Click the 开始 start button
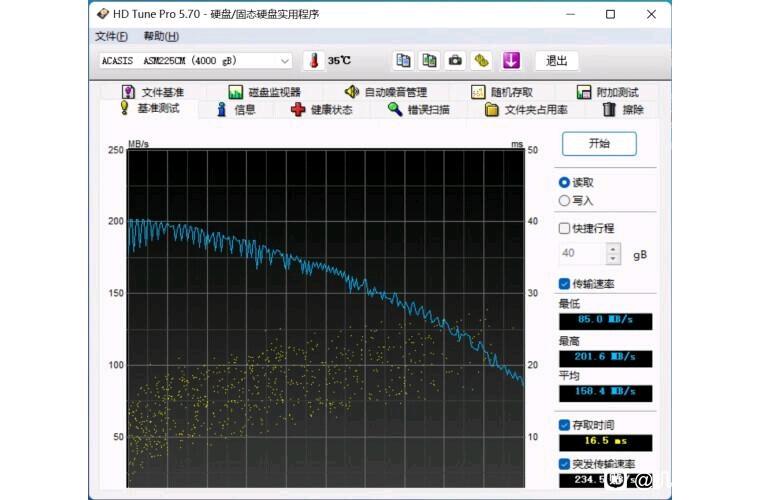760x500 pixels. coord(599,143)
